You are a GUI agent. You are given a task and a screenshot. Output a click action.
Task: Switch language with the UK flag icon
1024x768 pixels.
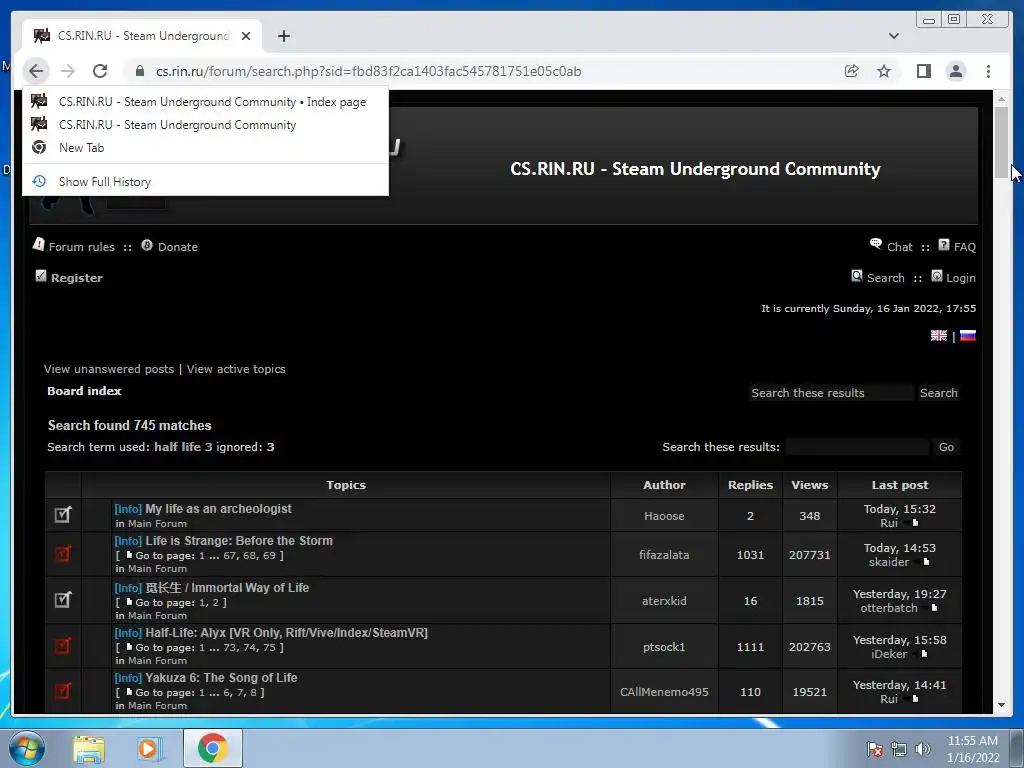tap(938, 336)
